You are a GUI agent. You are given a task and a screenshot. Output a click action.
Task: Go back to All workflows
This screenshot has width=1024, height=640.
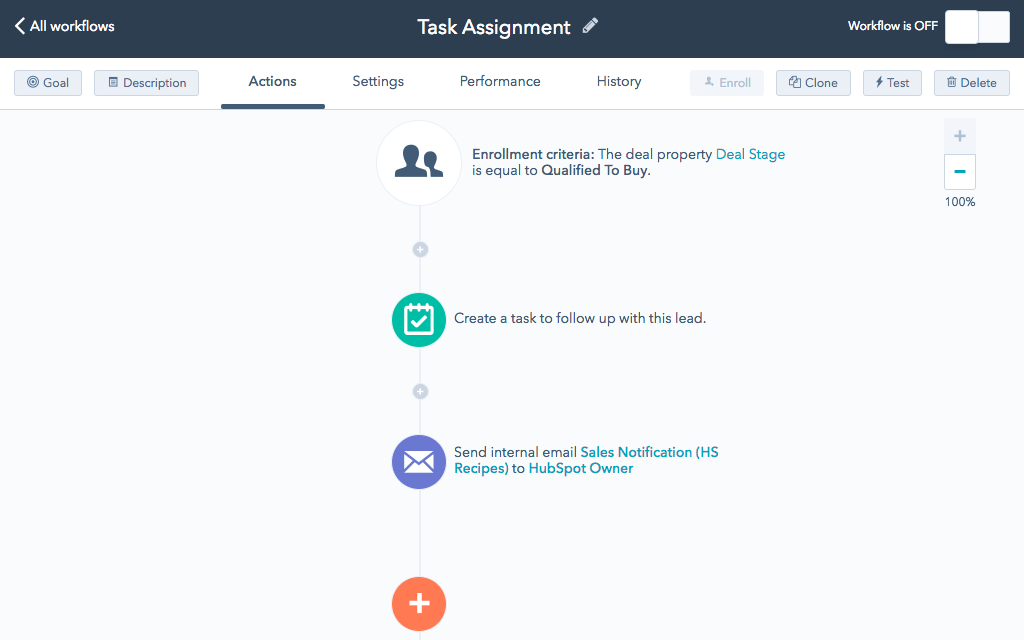63,26
